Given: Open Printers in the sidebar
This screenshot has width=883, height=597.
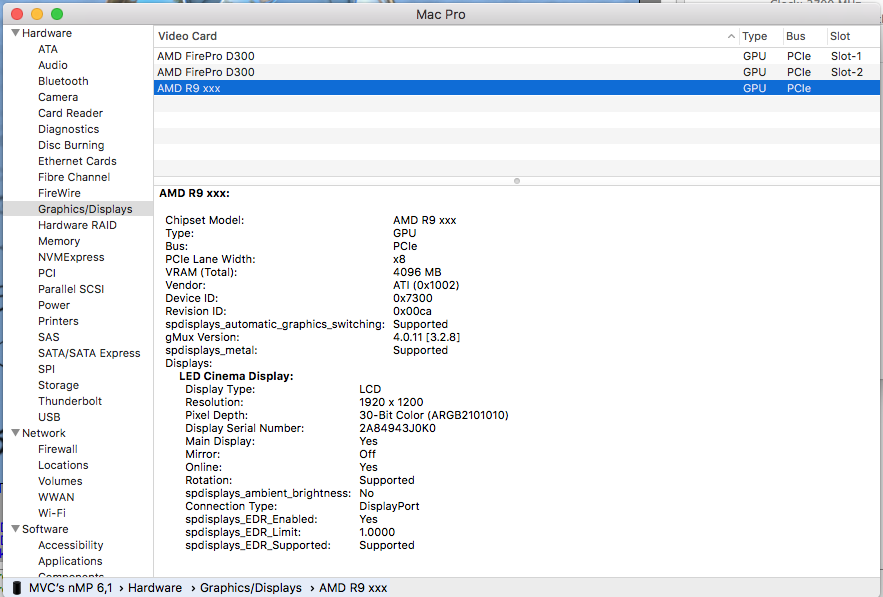Looking at the screenshot, I should click(58, 321).
